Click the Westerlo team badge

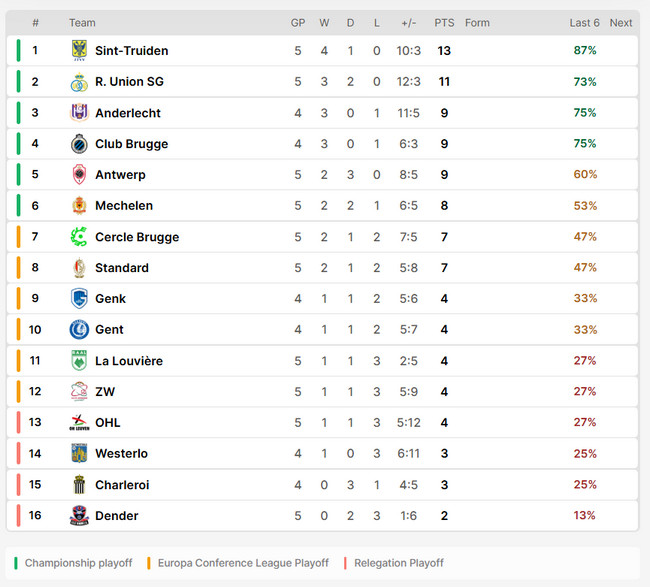tap(79, 454)
